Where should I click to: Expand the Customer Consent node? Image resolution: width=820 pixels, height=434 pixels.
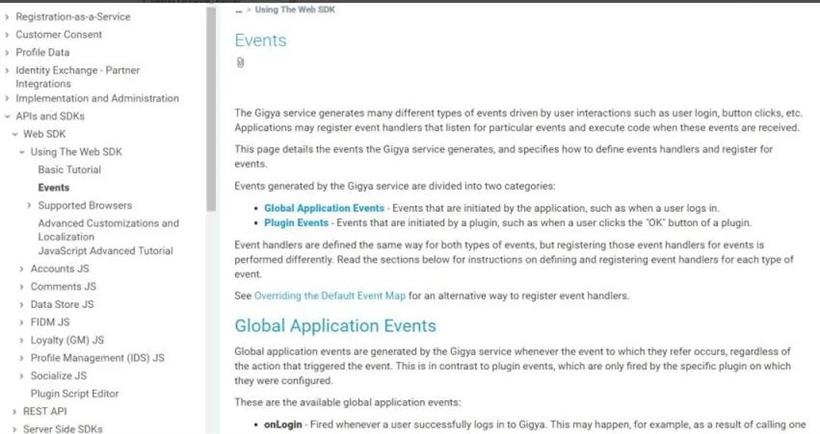click(x=7, y=35)
